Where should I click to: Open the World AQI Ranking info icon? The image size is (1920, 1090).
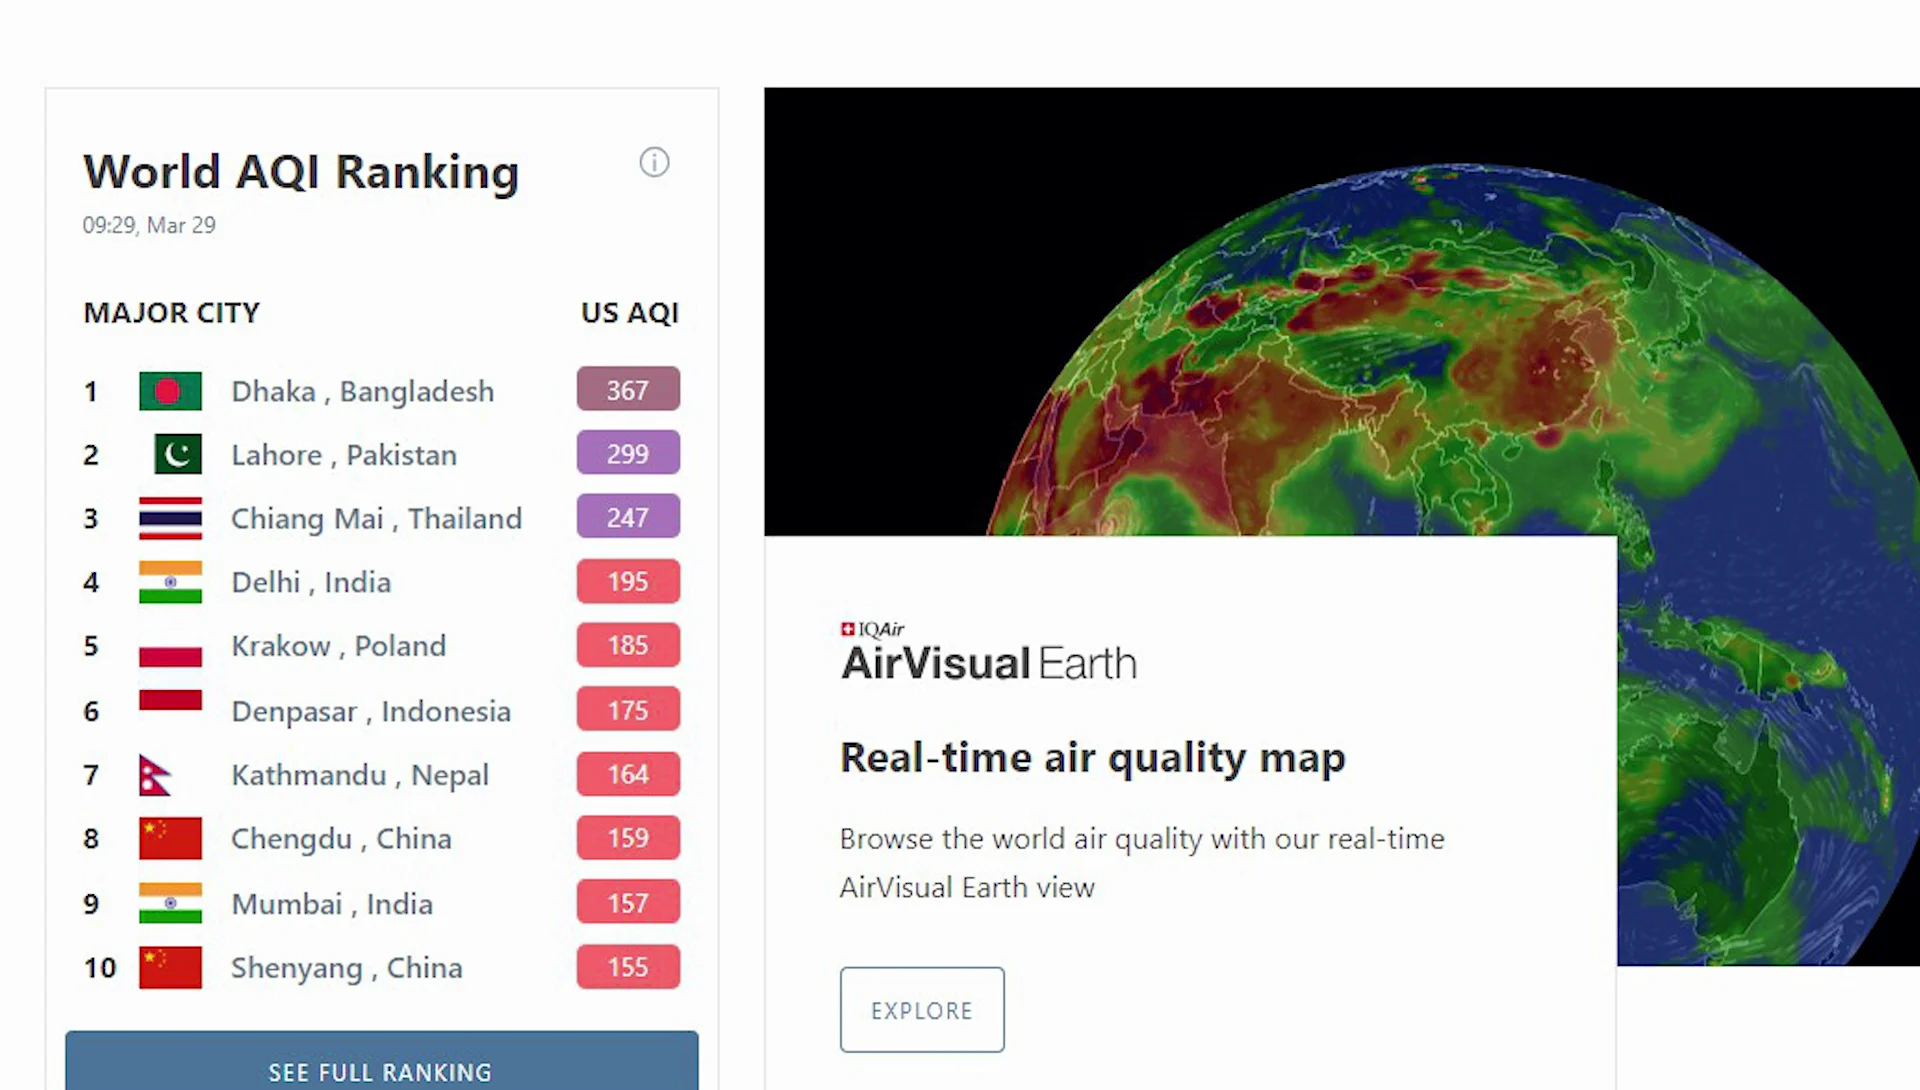[x=654, y=162]
